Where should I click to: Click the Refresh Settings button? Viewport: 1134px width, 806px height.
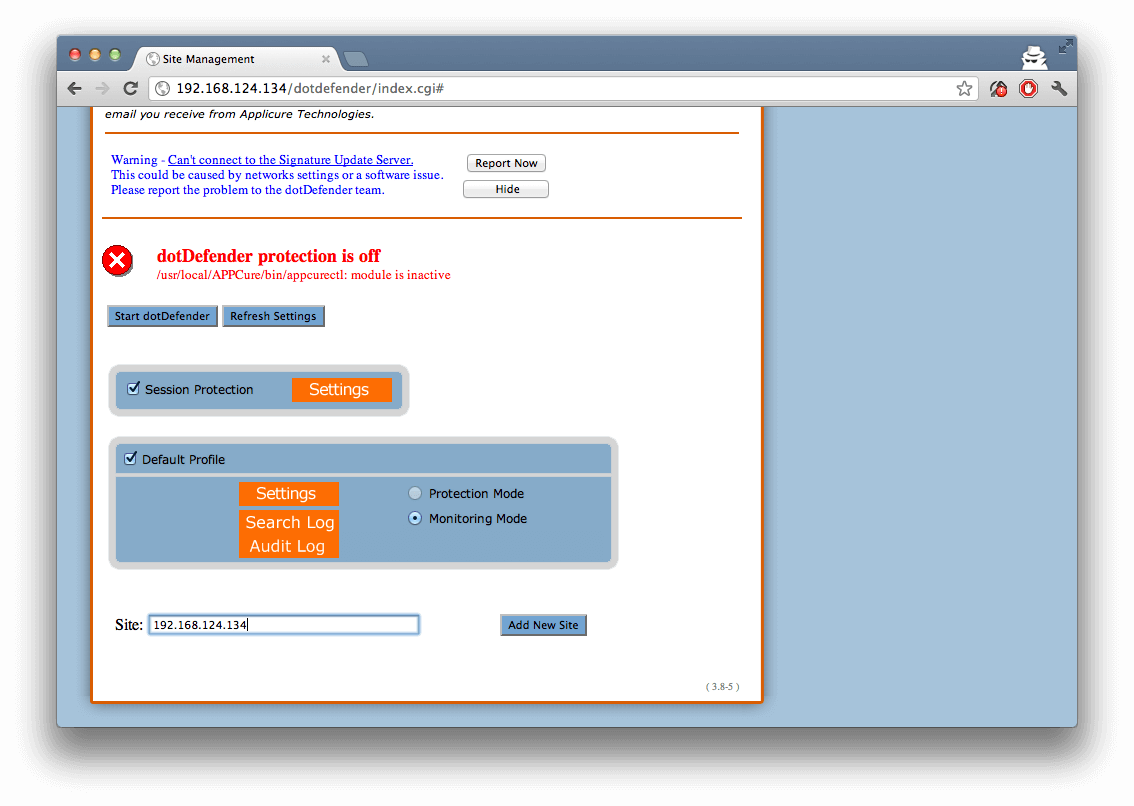[273, 316]
